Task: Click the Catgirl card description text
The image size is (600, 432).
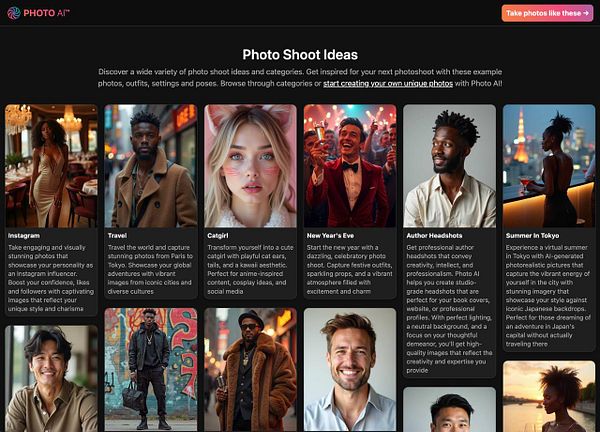Action: (250, 269)
